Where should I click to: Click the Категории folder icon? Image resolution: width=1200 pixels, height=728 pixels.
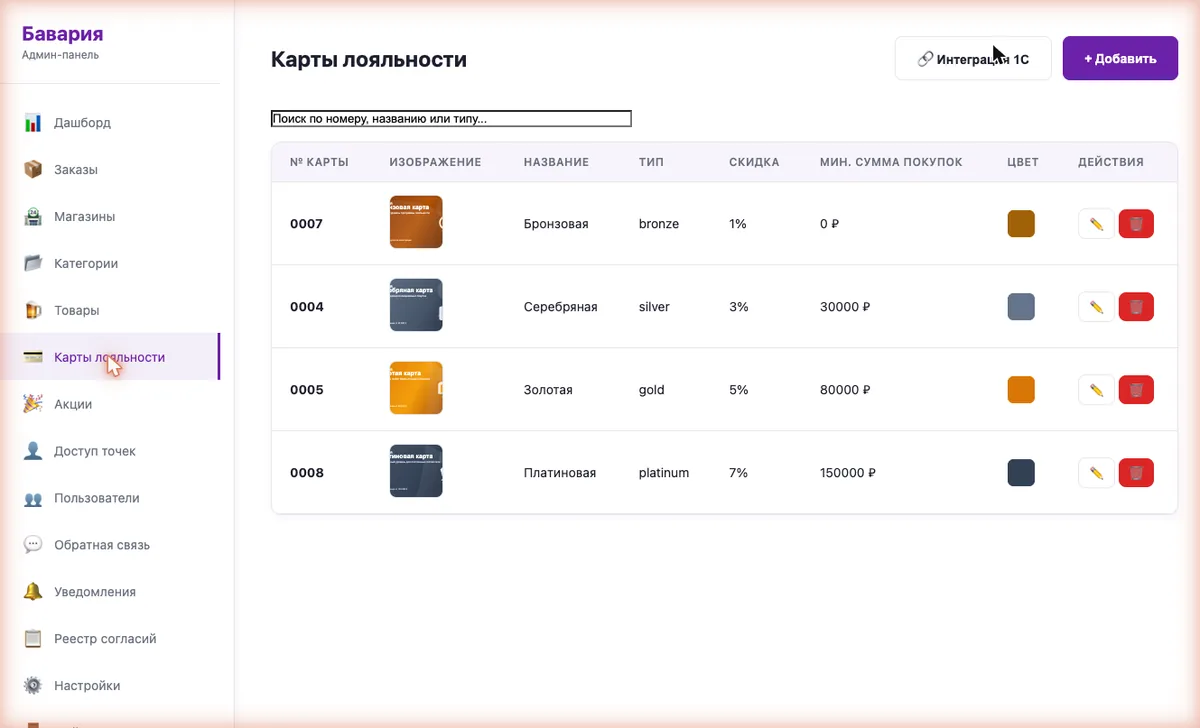(33, 264)
